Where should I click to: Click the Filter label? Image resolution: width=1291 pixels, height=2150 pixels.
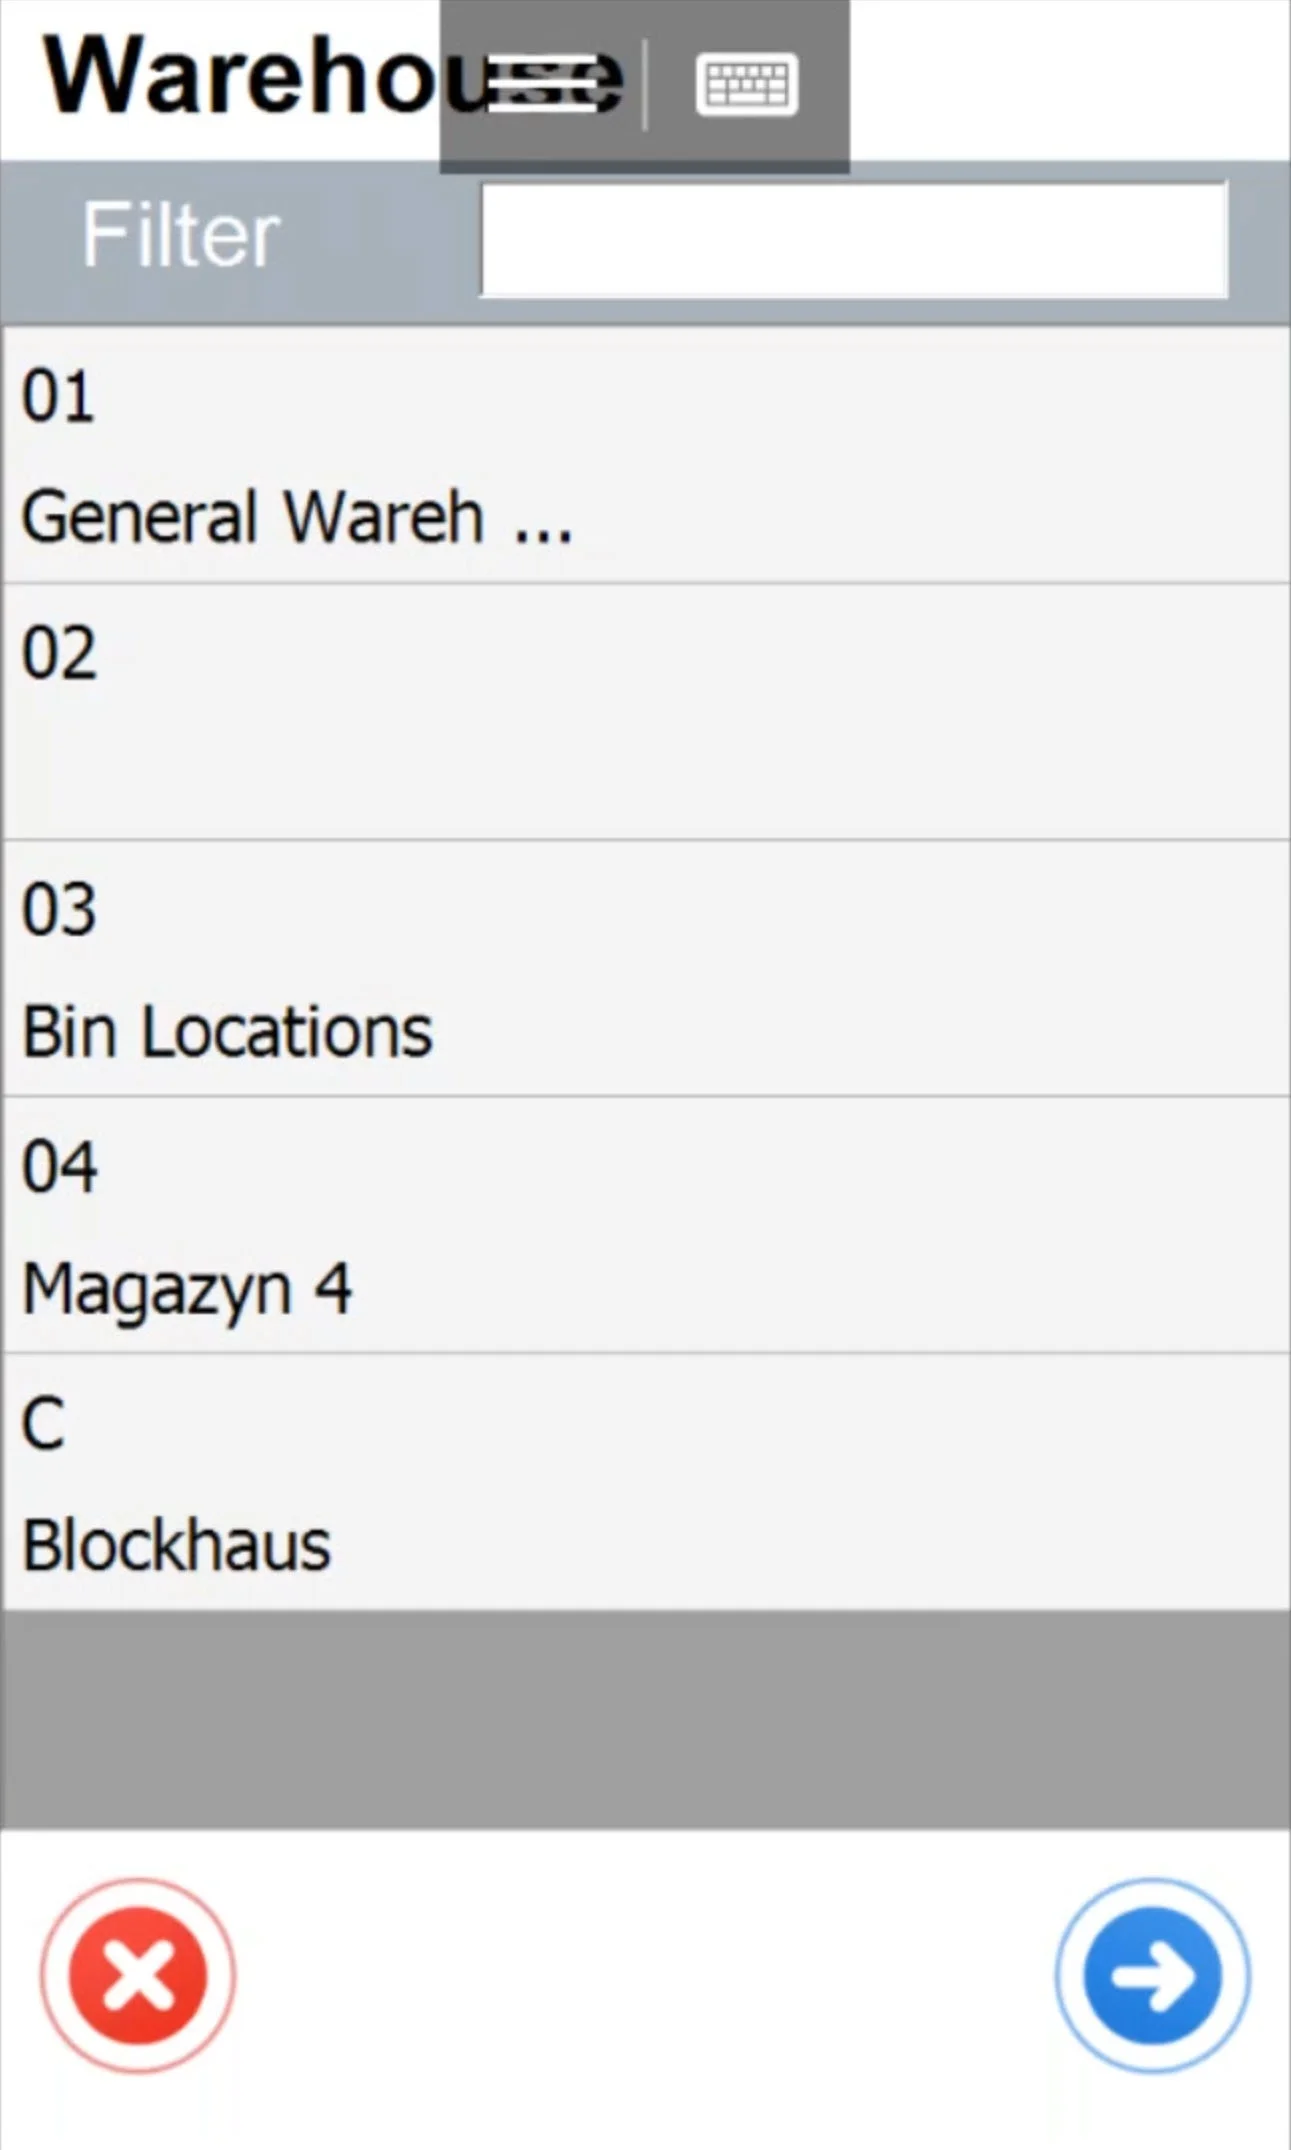tap(181, 236)
